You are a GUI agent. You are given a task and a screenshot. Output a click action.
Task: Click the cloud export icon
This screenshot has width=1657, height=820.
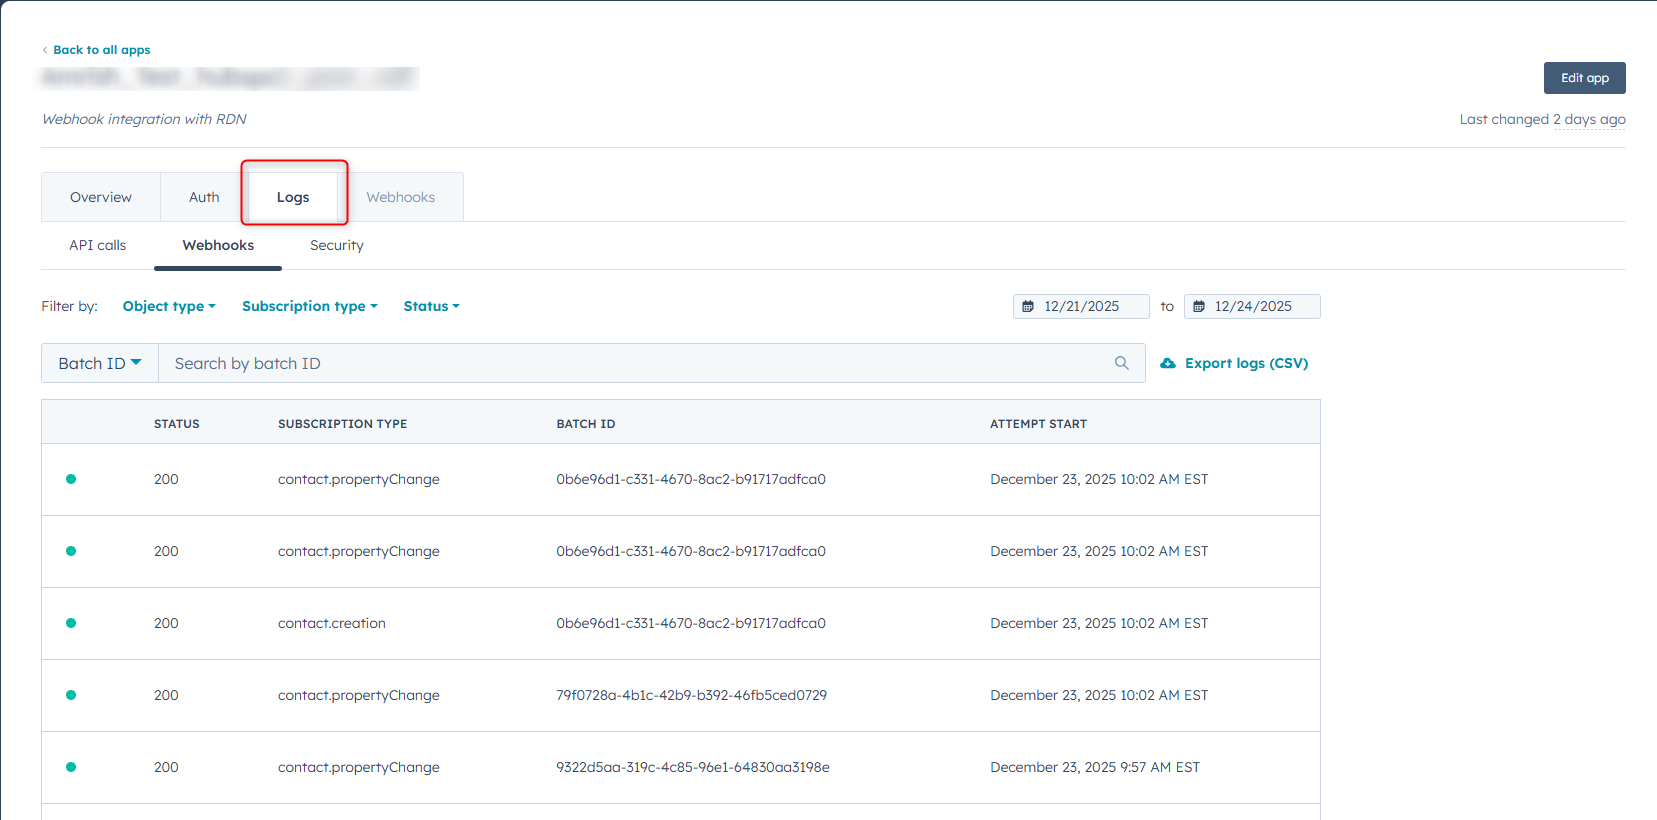1167,363
